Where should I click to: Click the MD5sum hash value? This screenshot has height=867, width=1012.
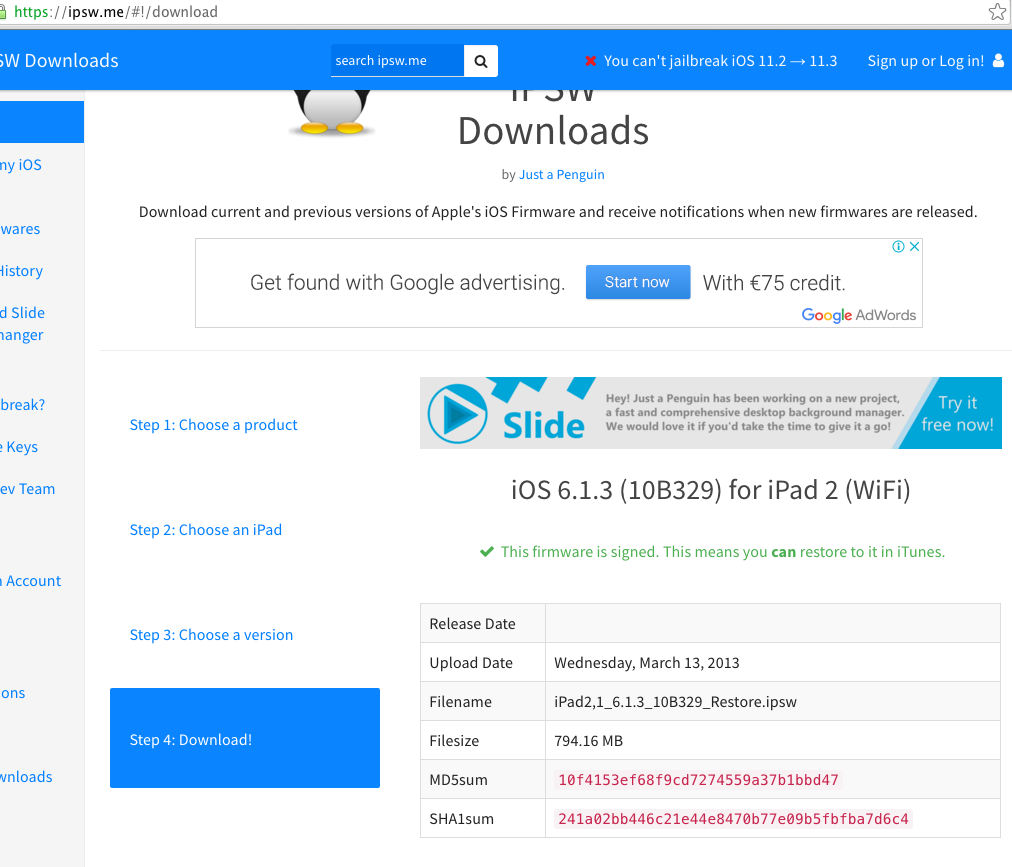[698, 780]
